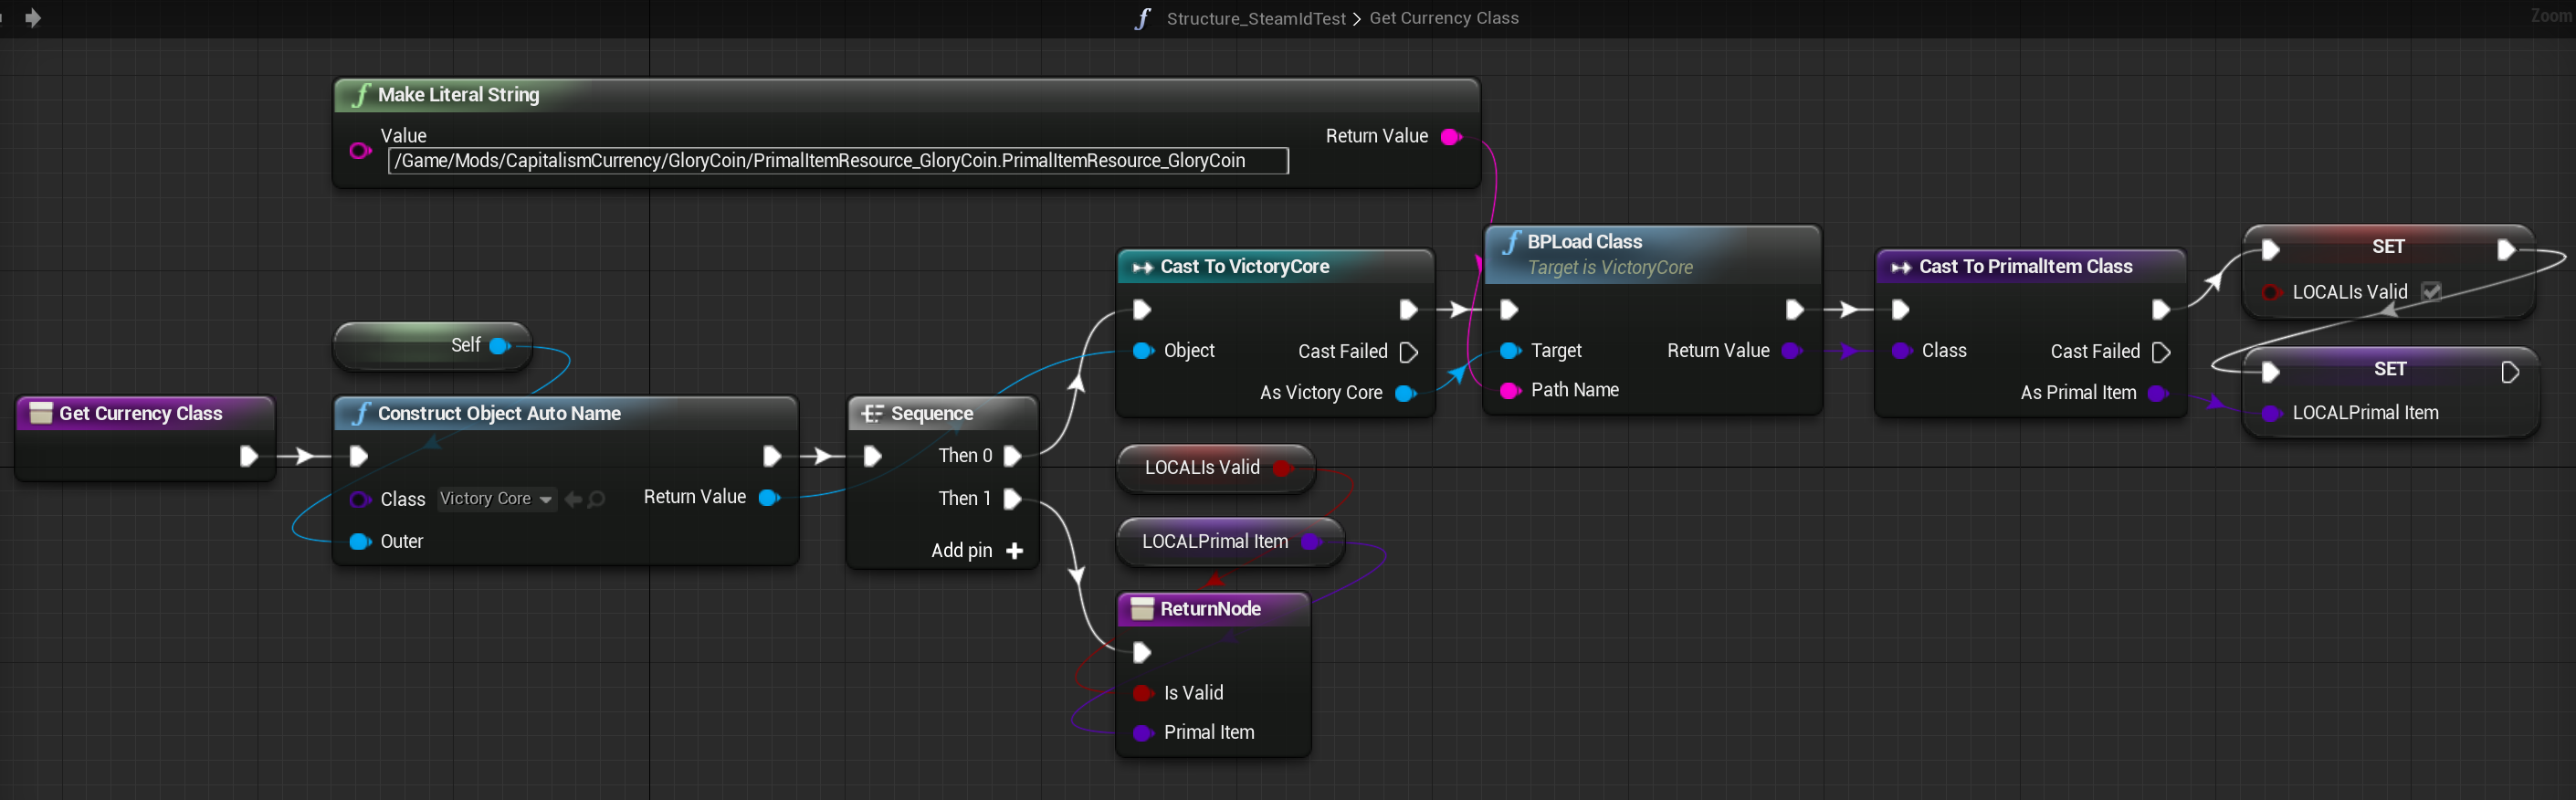The height and width of the screenshot is (800, 2576).
Task: Click exec input pin of ReturnNode
Action: (1142, 654)
